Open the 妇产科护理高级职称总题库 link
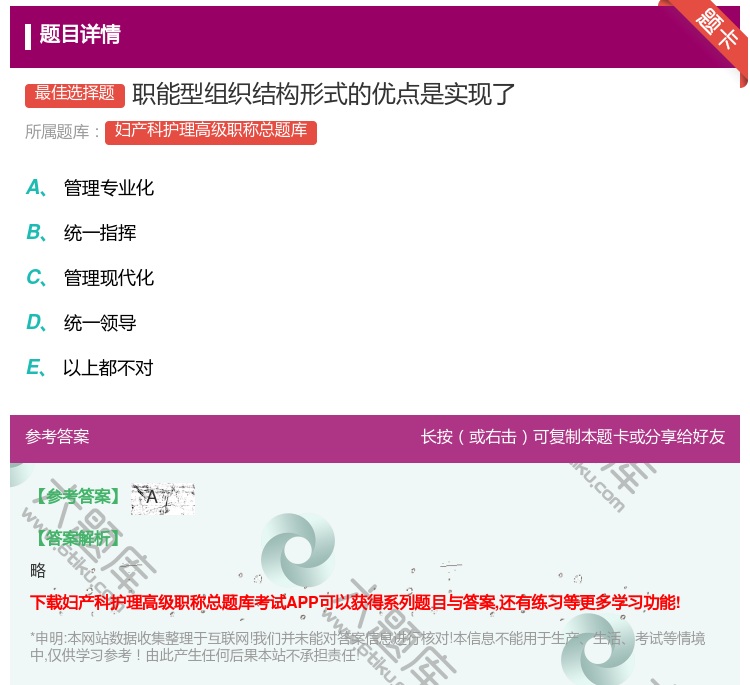The image size is (750, 685). 210,132
